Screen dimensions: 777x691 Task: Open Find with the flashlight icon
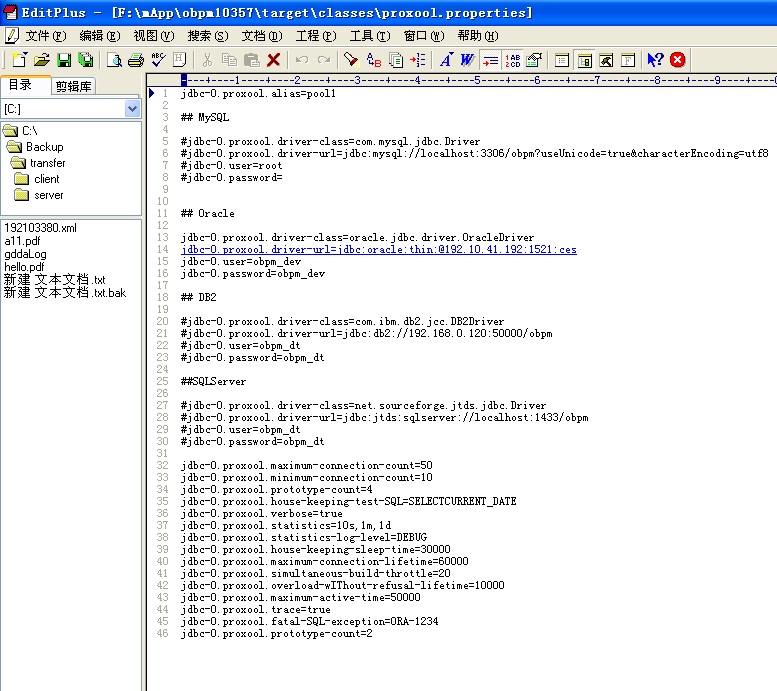tap(351, 60)
